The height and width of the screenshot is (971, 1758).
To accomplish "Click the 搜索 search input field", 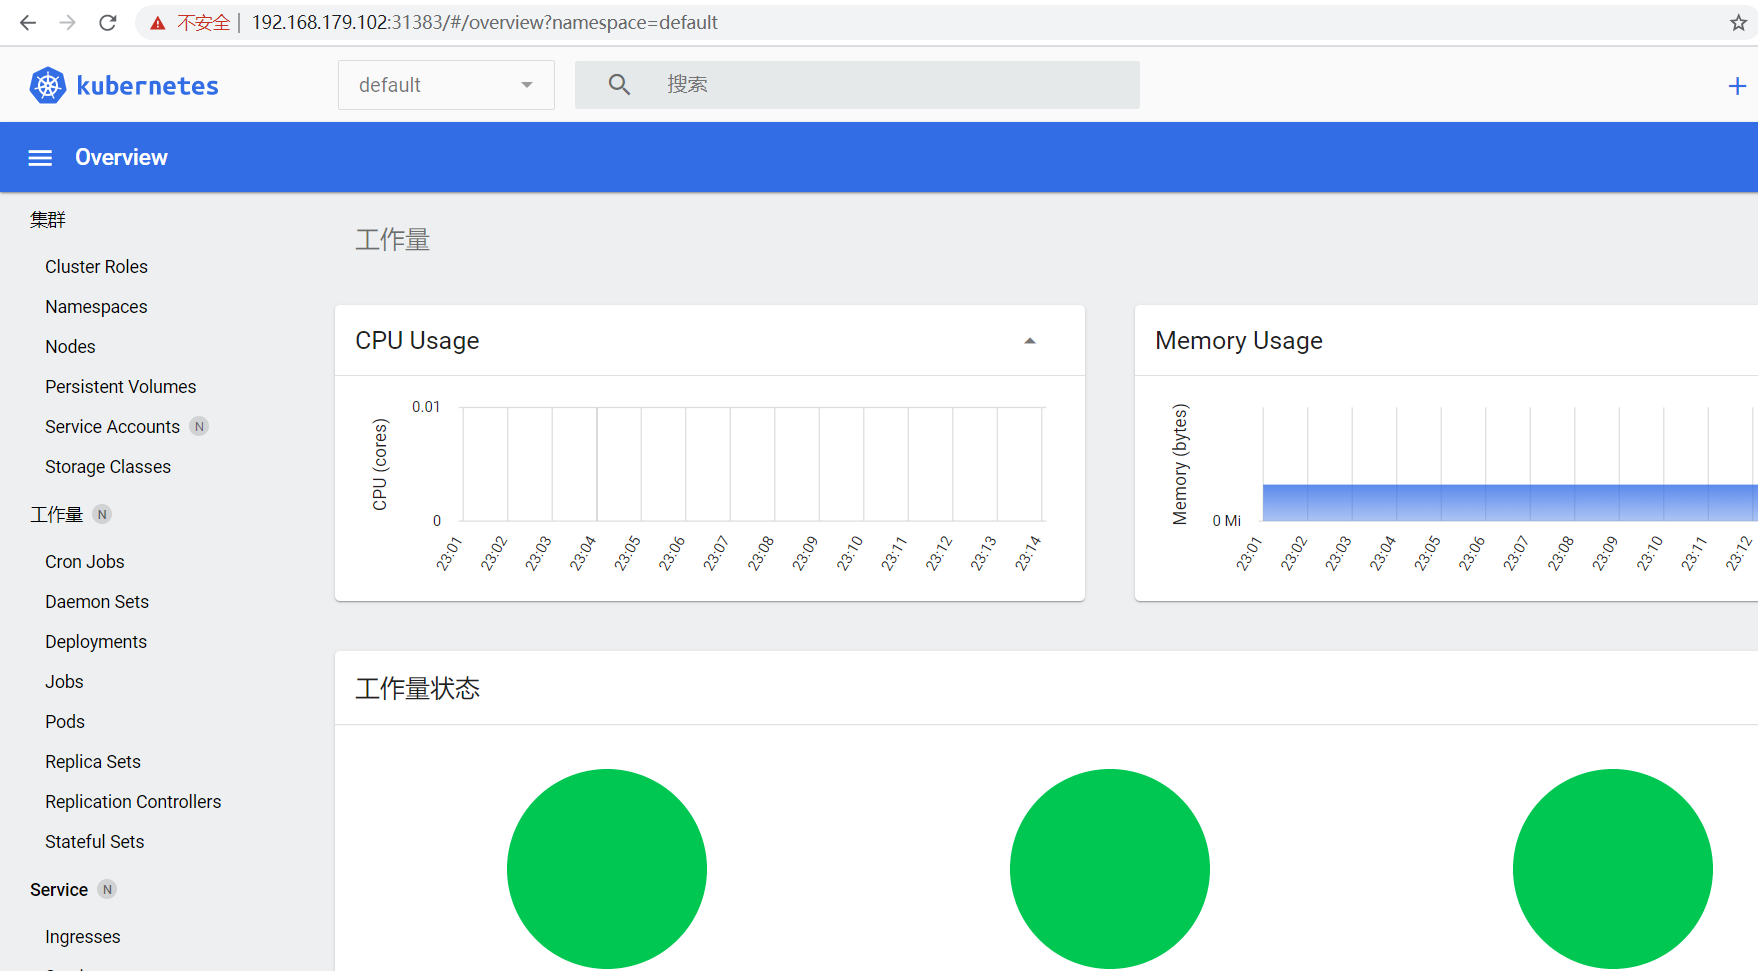I will (x=857, y=85).
